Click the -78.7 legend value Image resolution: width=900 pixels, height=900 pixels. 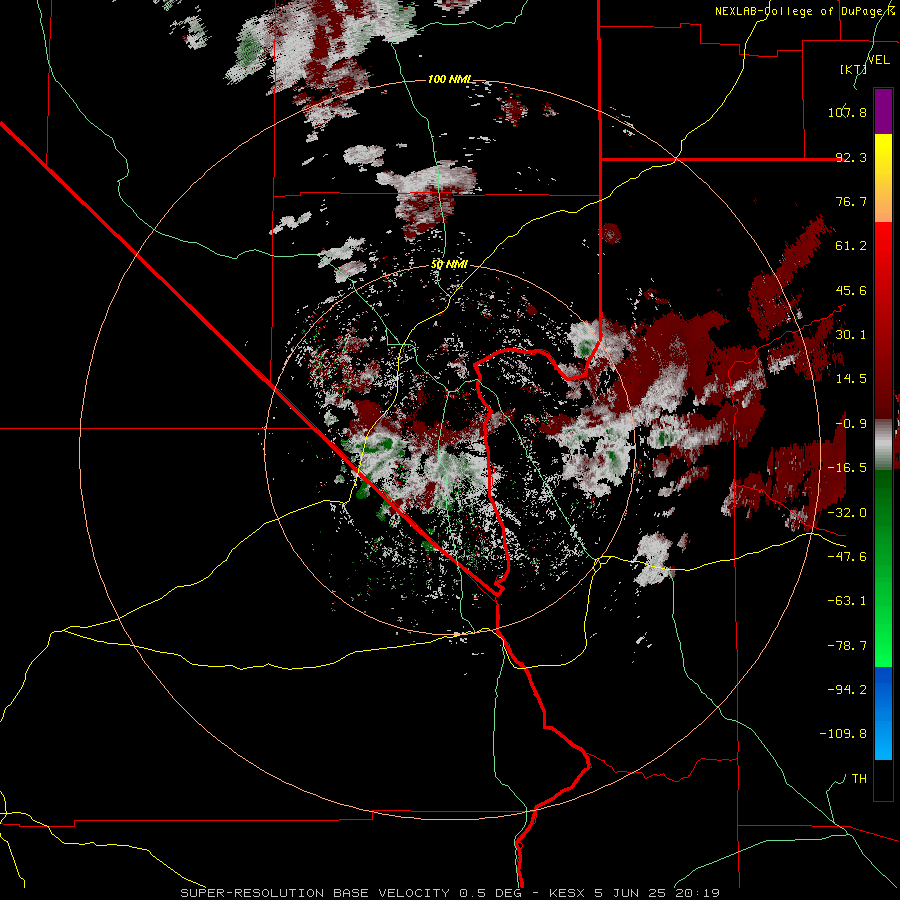pos(847,646)
